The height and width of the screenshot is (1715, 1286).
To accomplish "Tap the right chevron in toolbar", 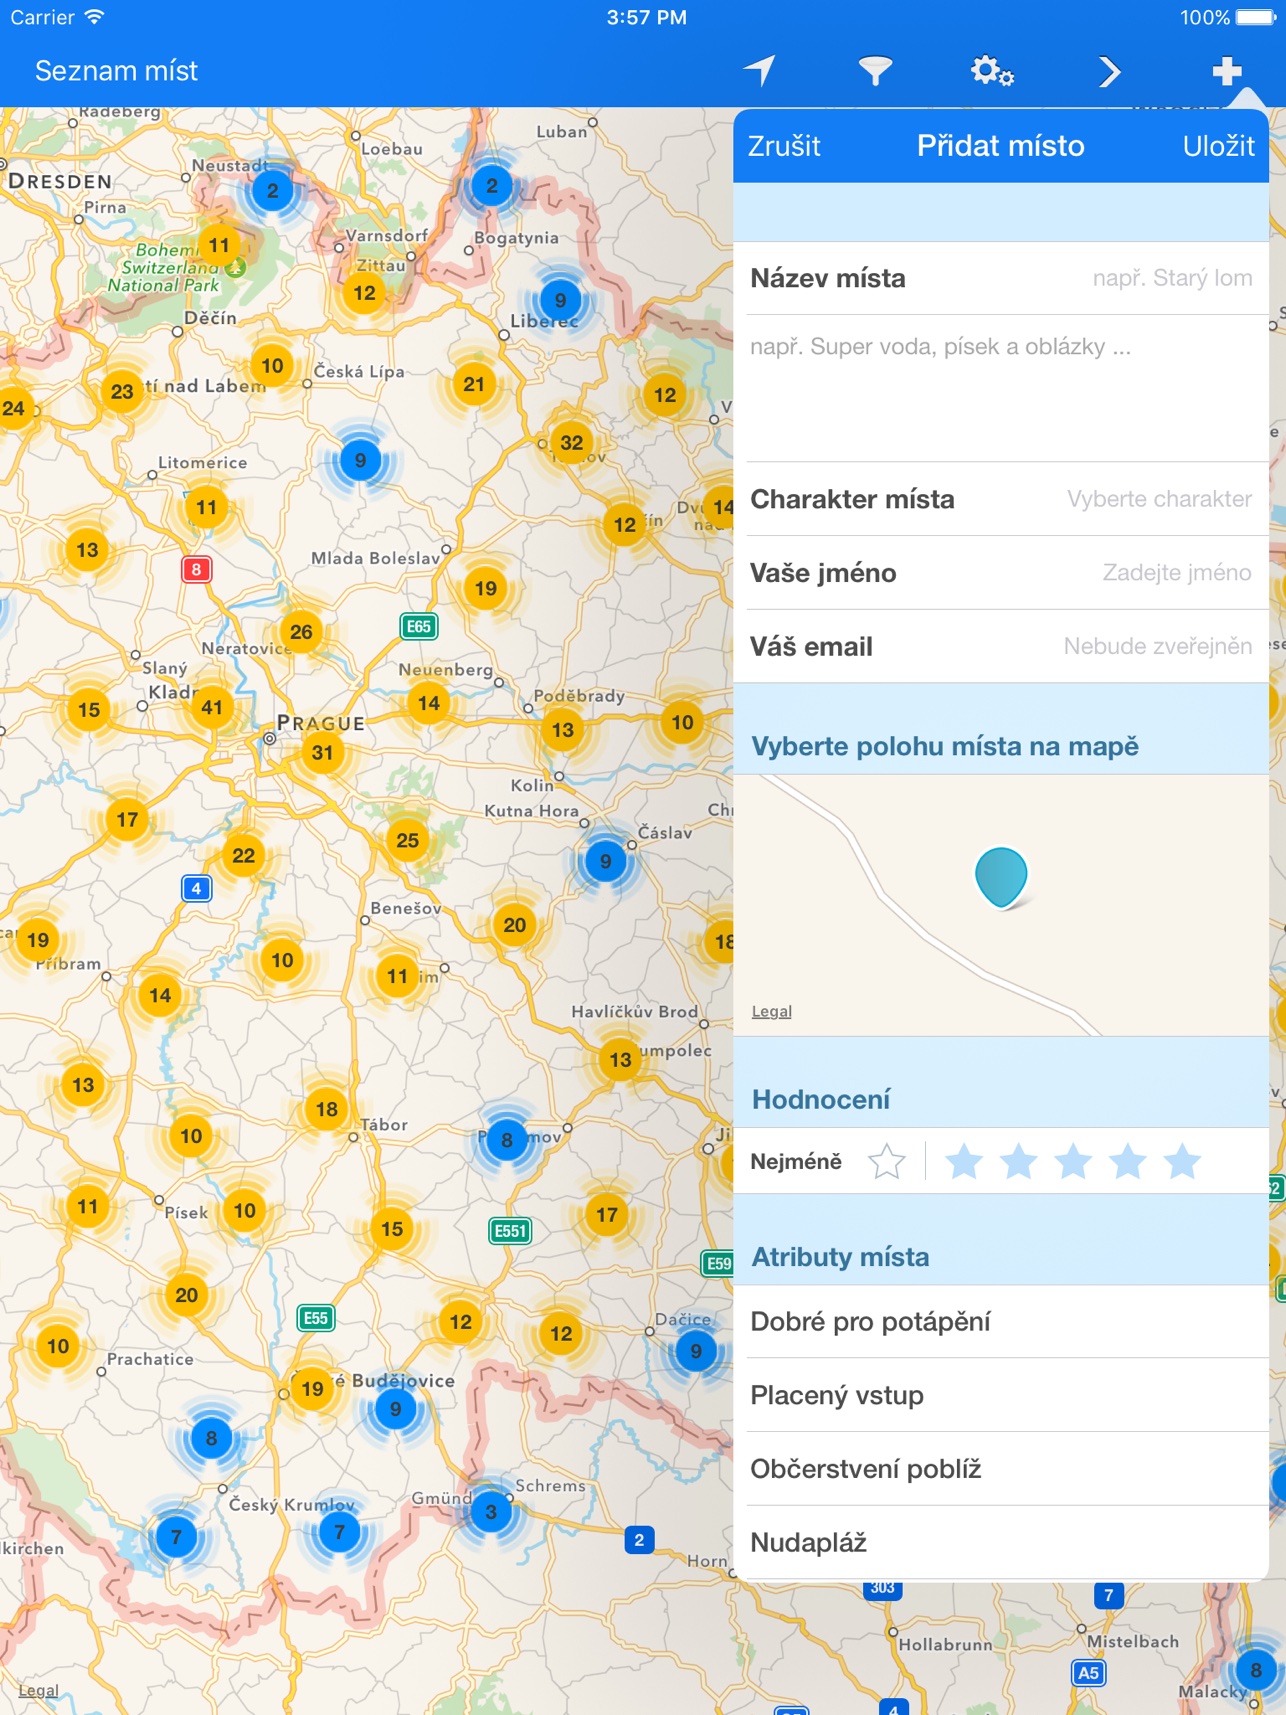I will point(1109,71).
